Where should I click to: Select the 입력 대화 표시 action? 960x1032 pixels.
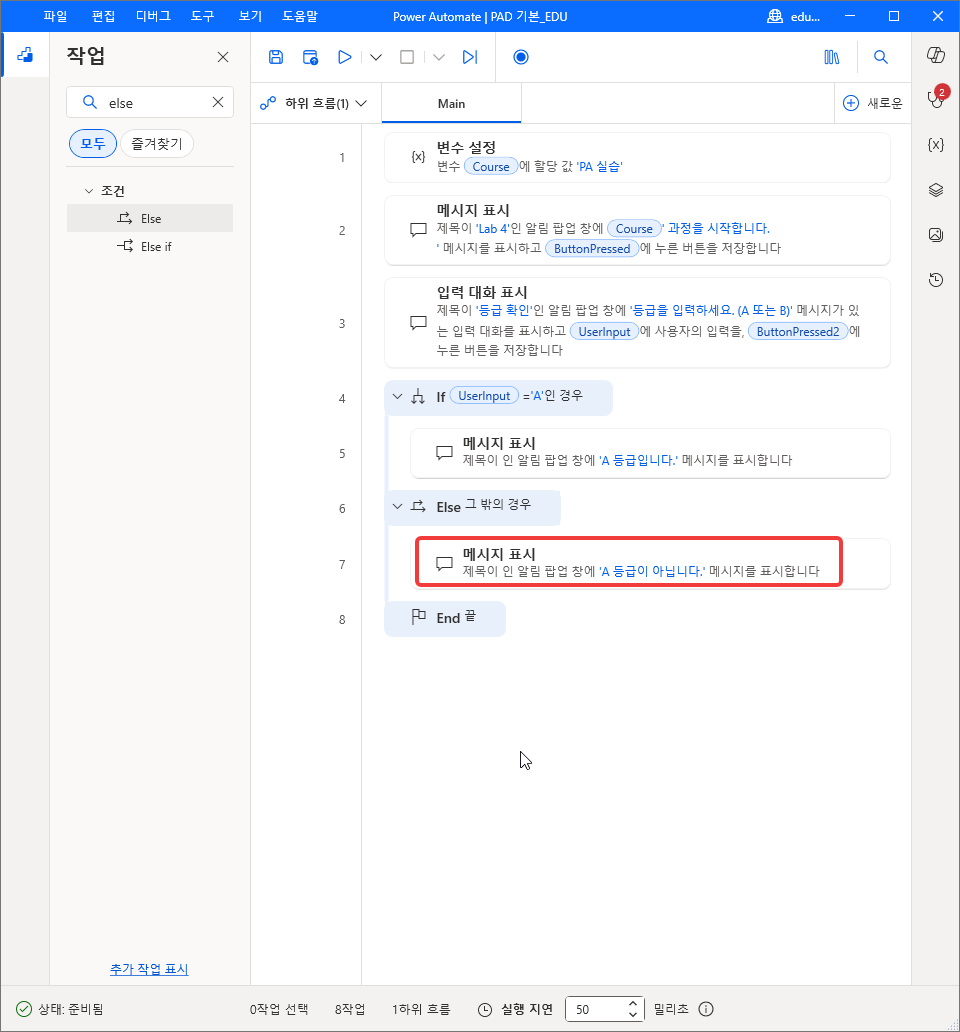pos(637,323)
